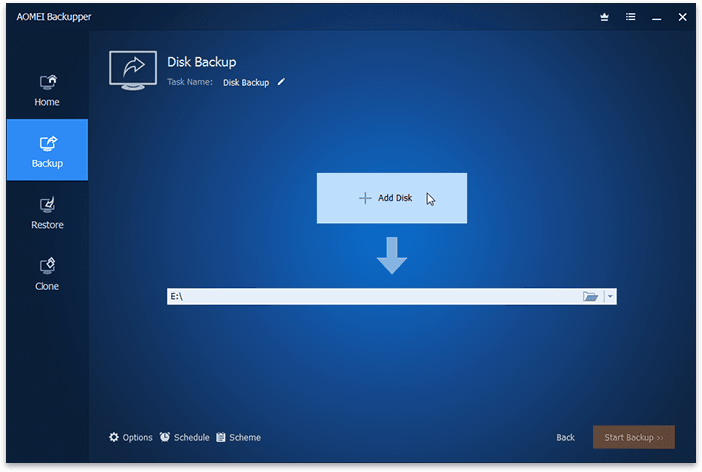Open the backup Scheme settings
The image size is (702, 472).
click(238, 437)
